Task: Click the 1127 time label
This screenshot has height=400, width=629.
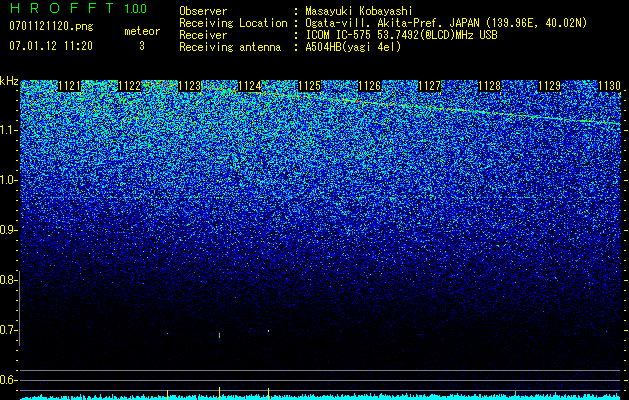Action: [429, 86]
